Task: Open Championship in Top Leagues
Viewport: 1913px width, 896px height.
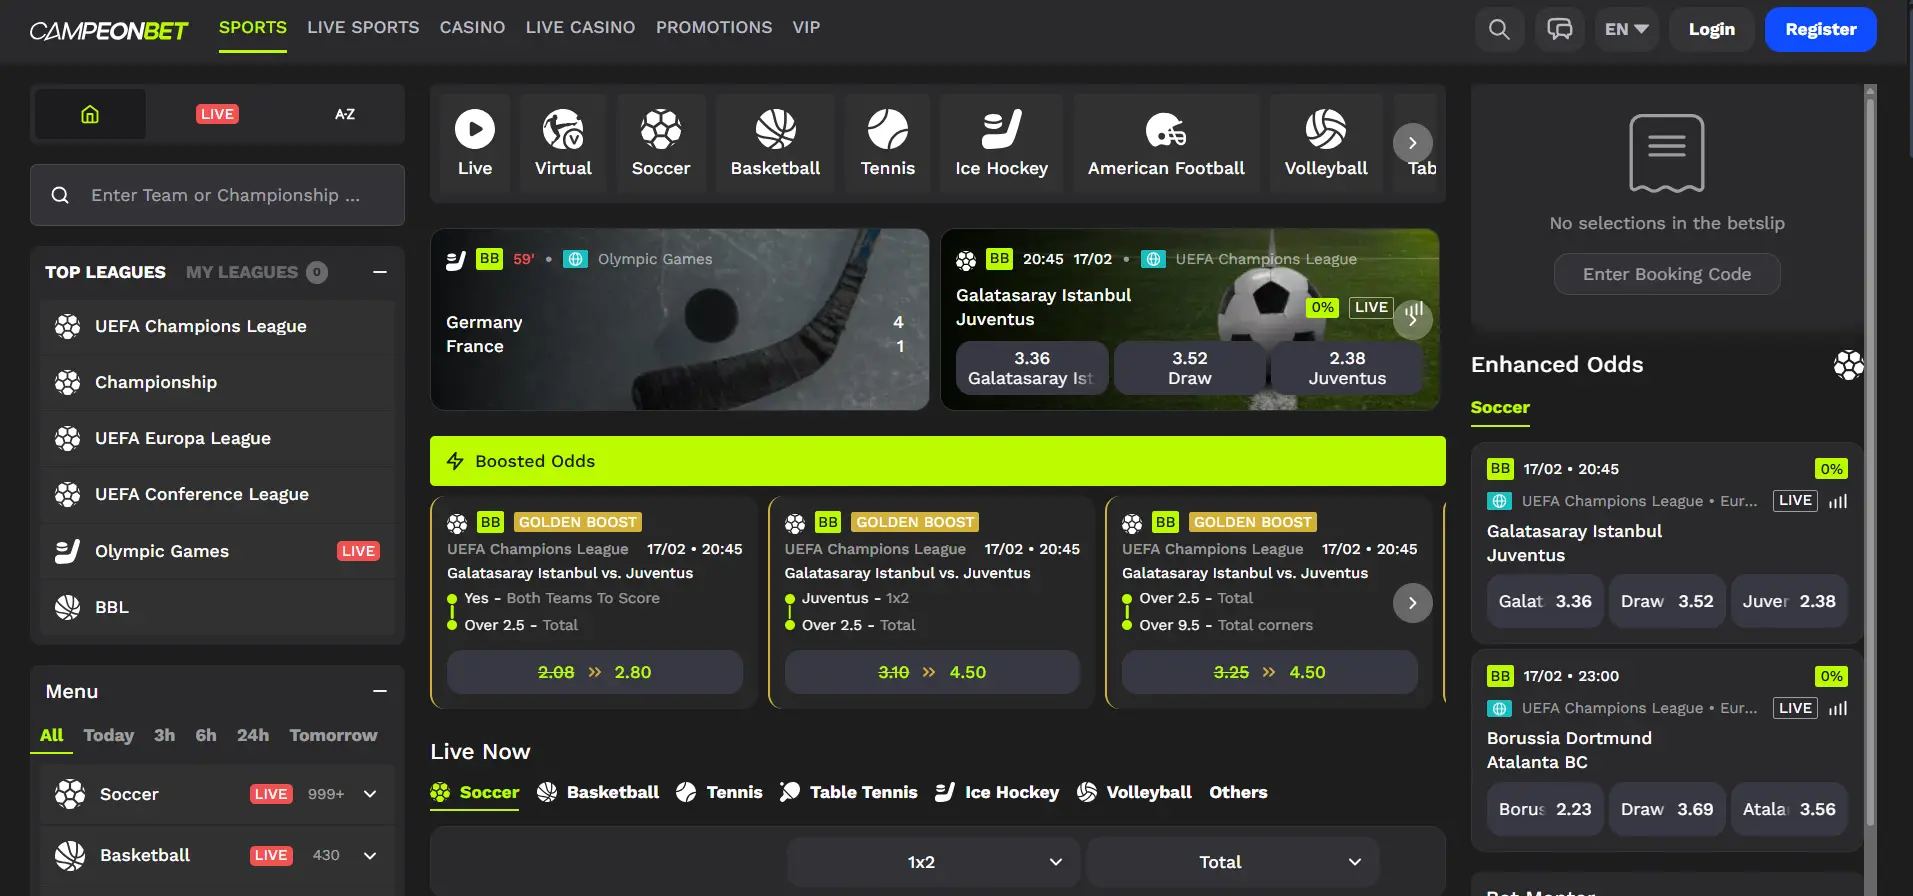Action: tap(217, 382)
